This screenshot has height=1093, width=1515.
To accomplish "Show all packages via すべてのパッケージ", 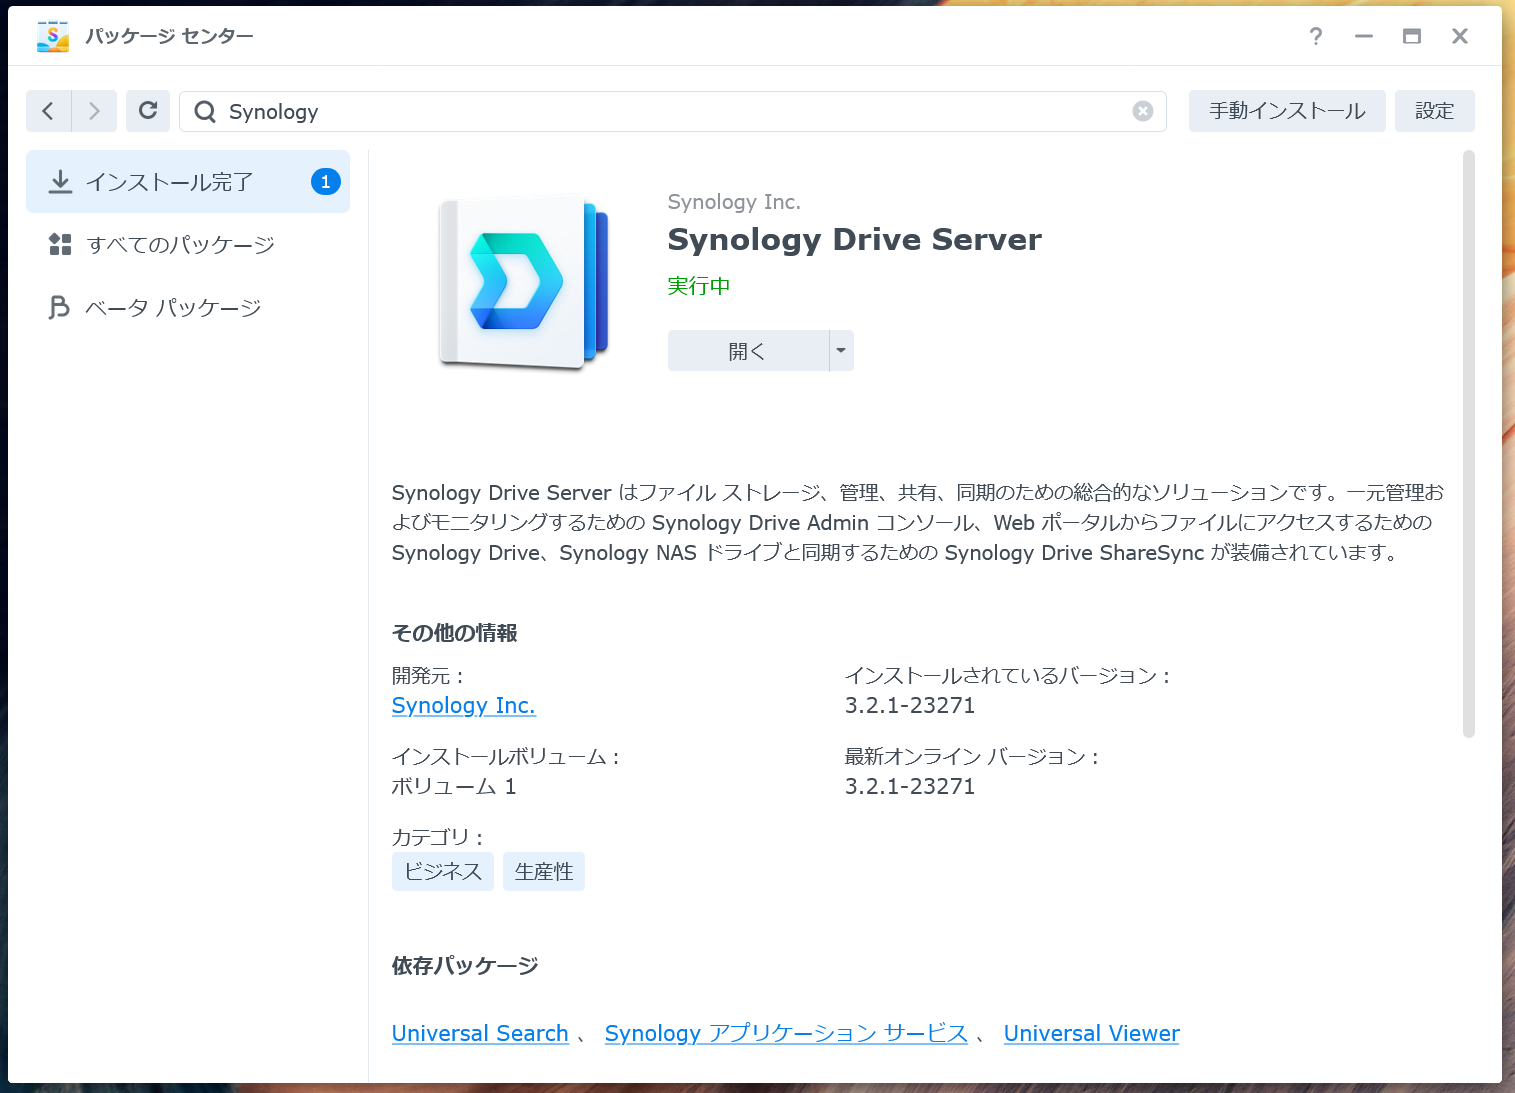I will pos(180,244).
